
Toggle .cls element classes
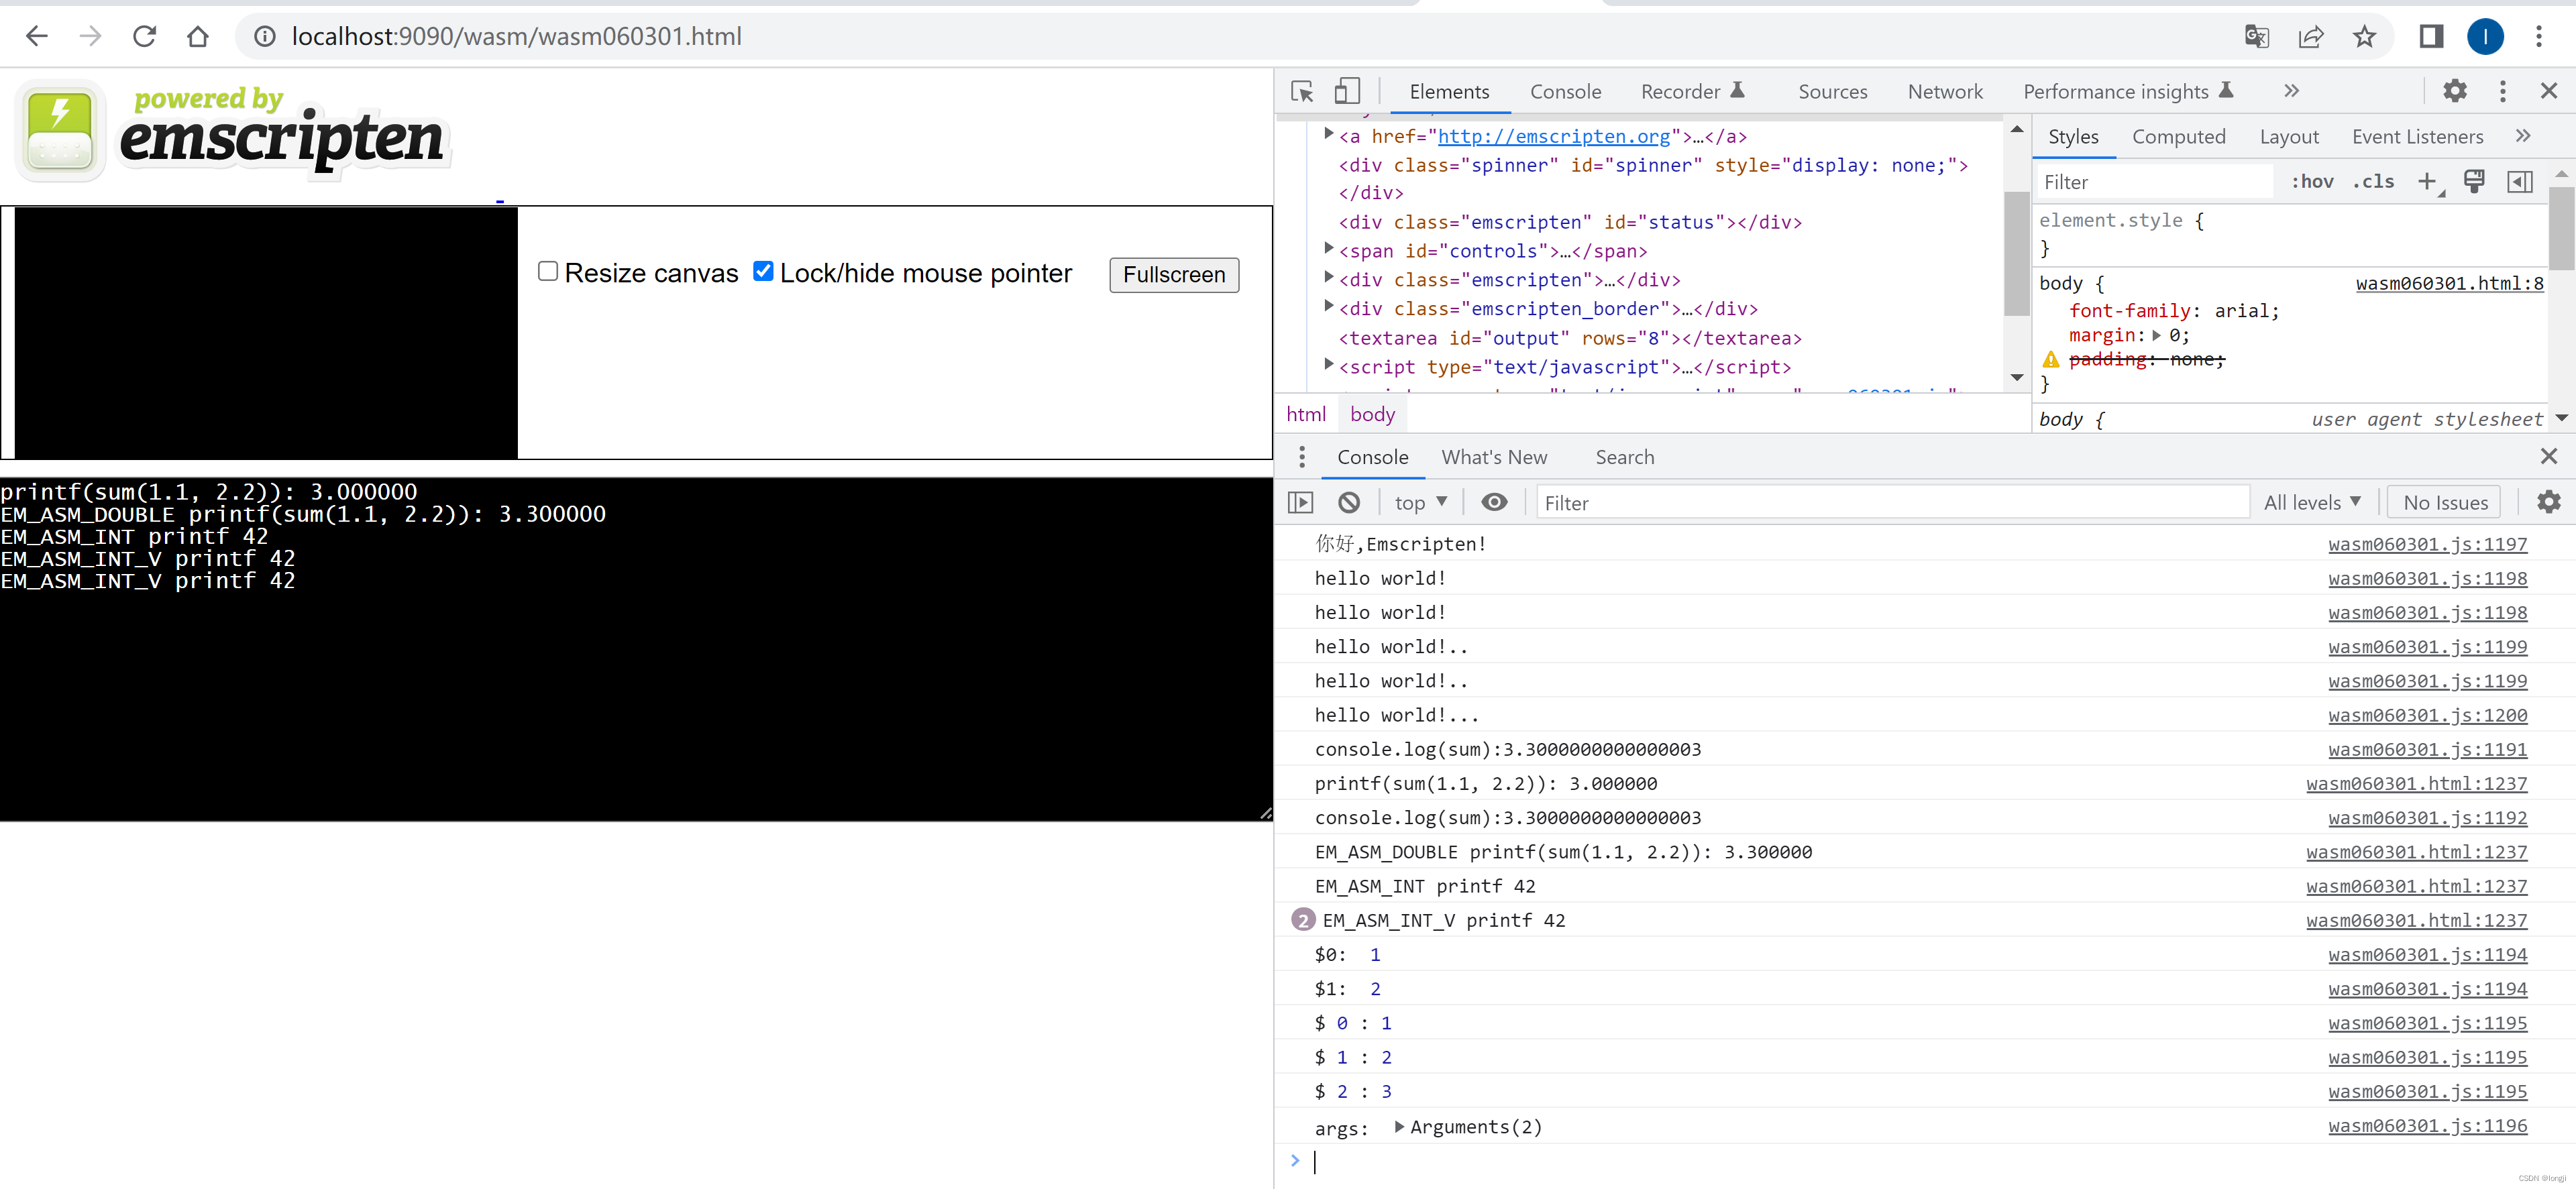click(x=2373, y=181)
